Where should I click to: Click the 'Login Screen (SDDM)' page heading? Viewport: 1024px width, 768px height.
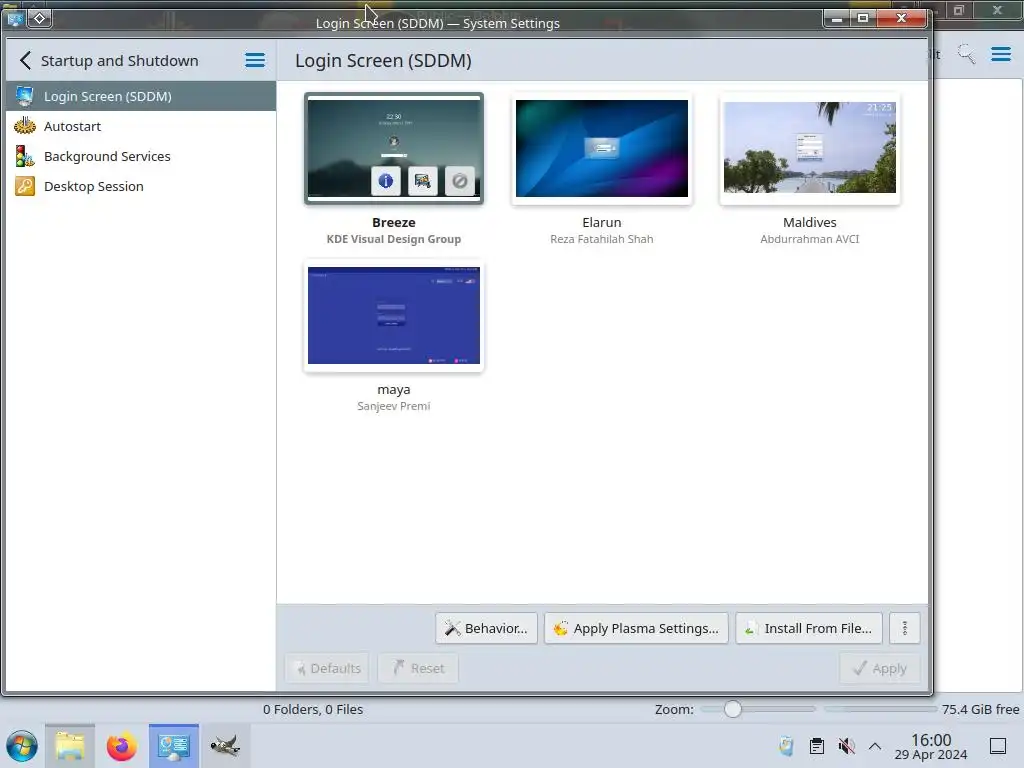[x=383, y=61]
